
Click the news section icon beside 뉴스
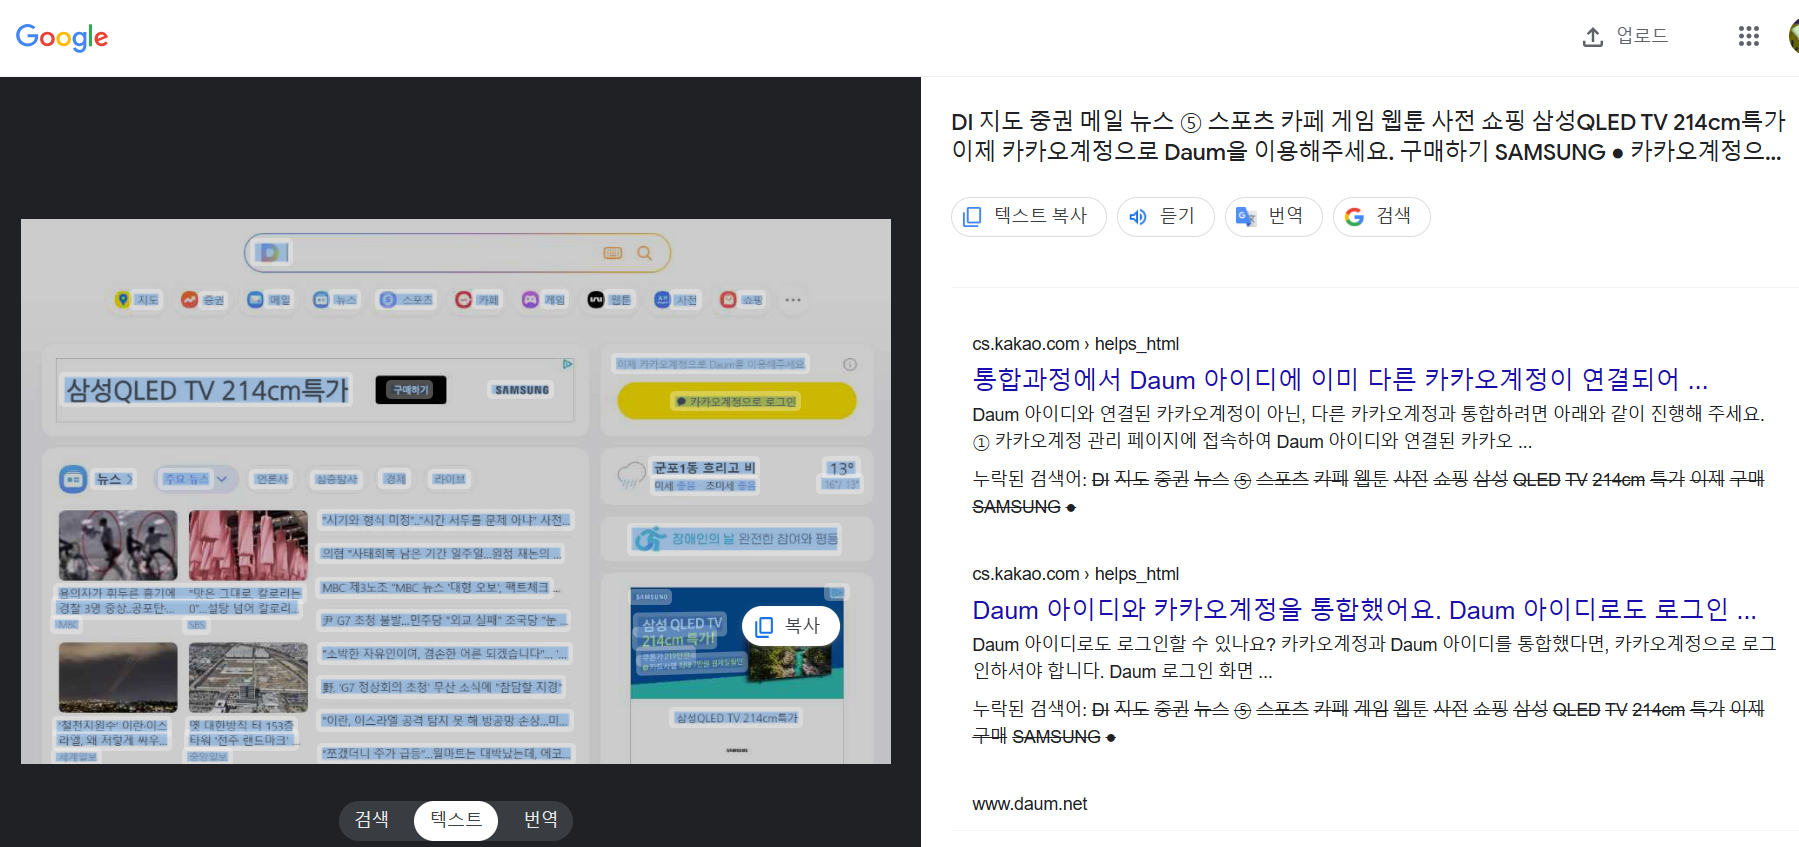click(x=73, y=479)
